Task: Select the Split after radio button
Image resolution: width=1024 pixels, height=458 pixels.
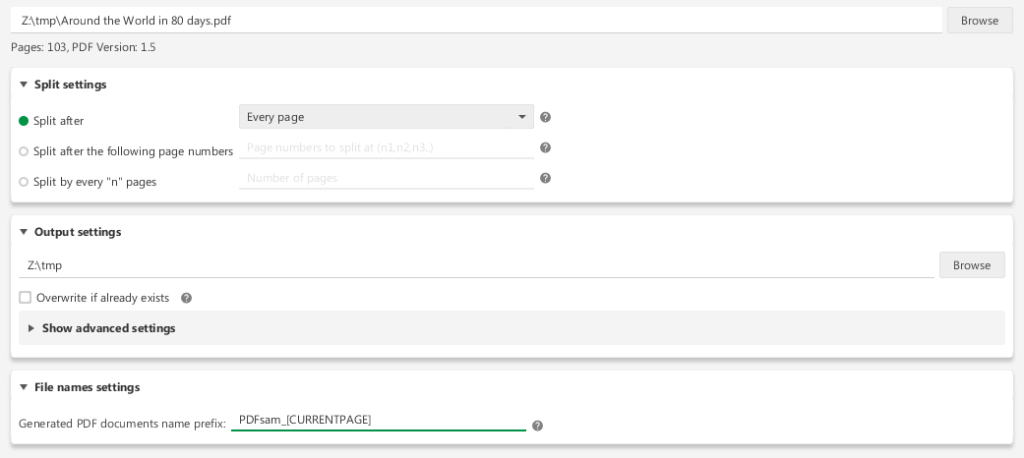Action: [x=25, y=120]
